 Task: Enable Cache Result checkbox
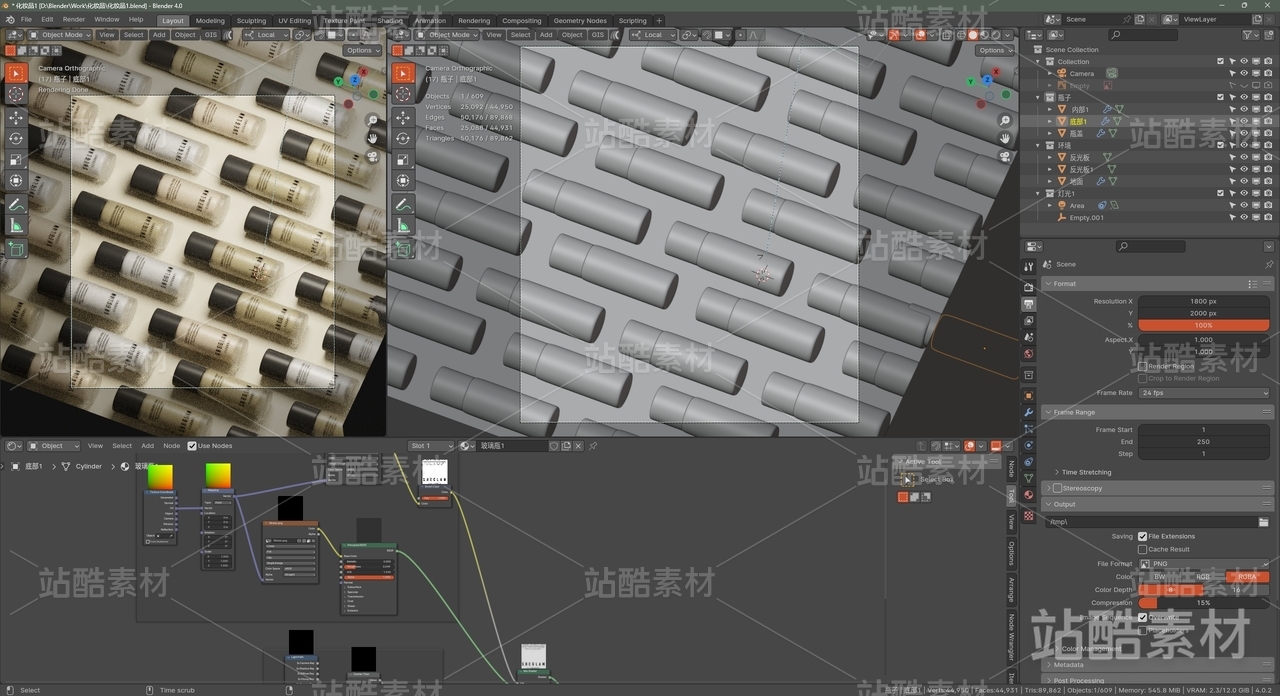[x=1142, y=549]
